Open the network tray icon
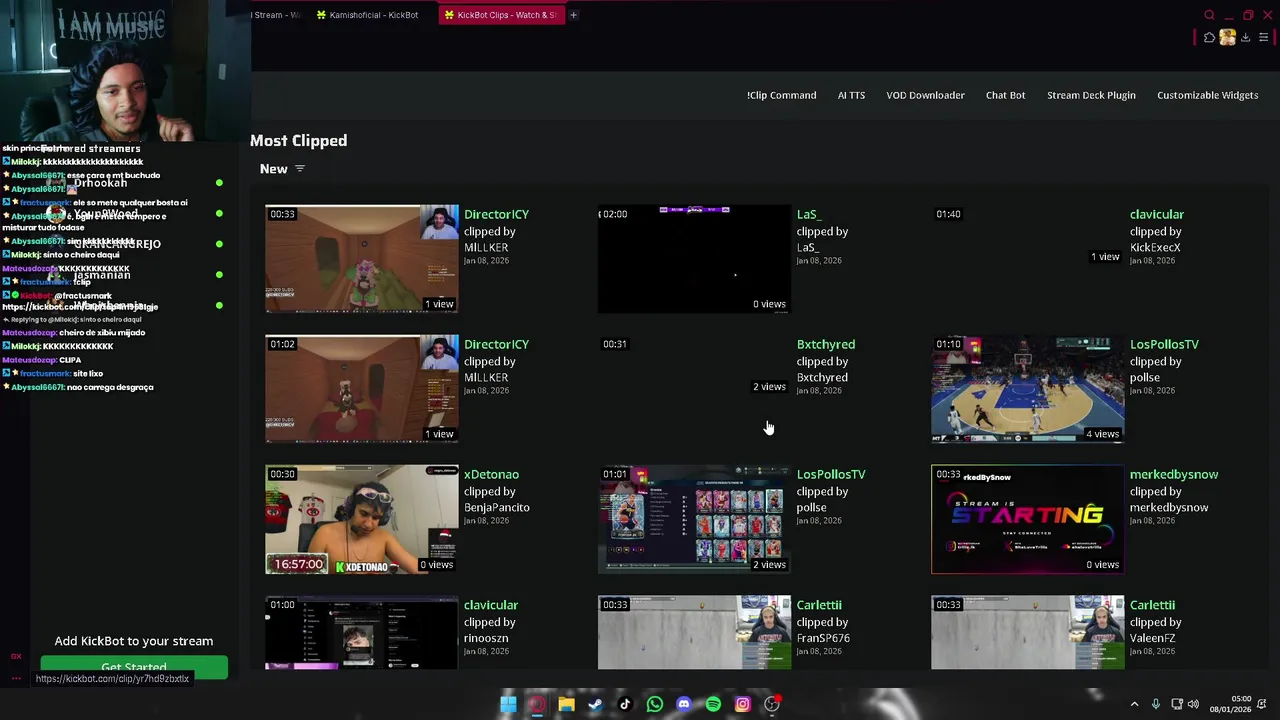The height and width of the screenshot is (720, 1280). coord(1176,704)
